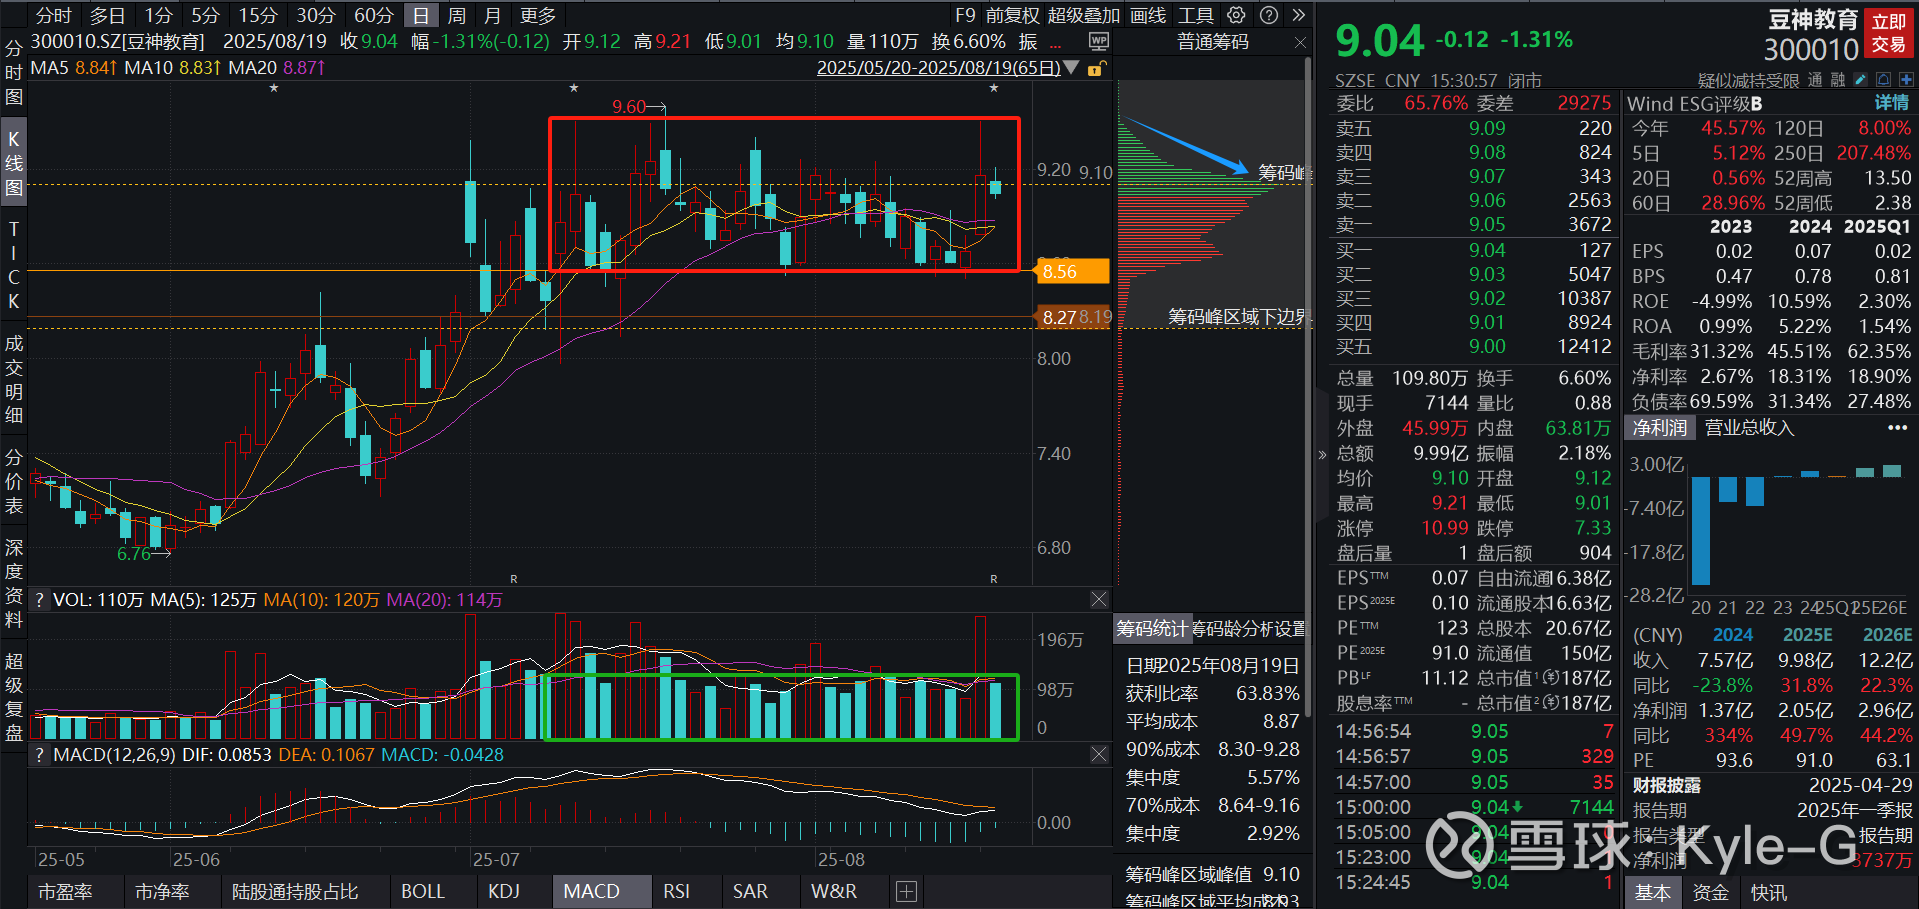Switch to the W&R indicator
Image resolution: width=1919 pixels, height=909 pixels.
click(834, 891)
